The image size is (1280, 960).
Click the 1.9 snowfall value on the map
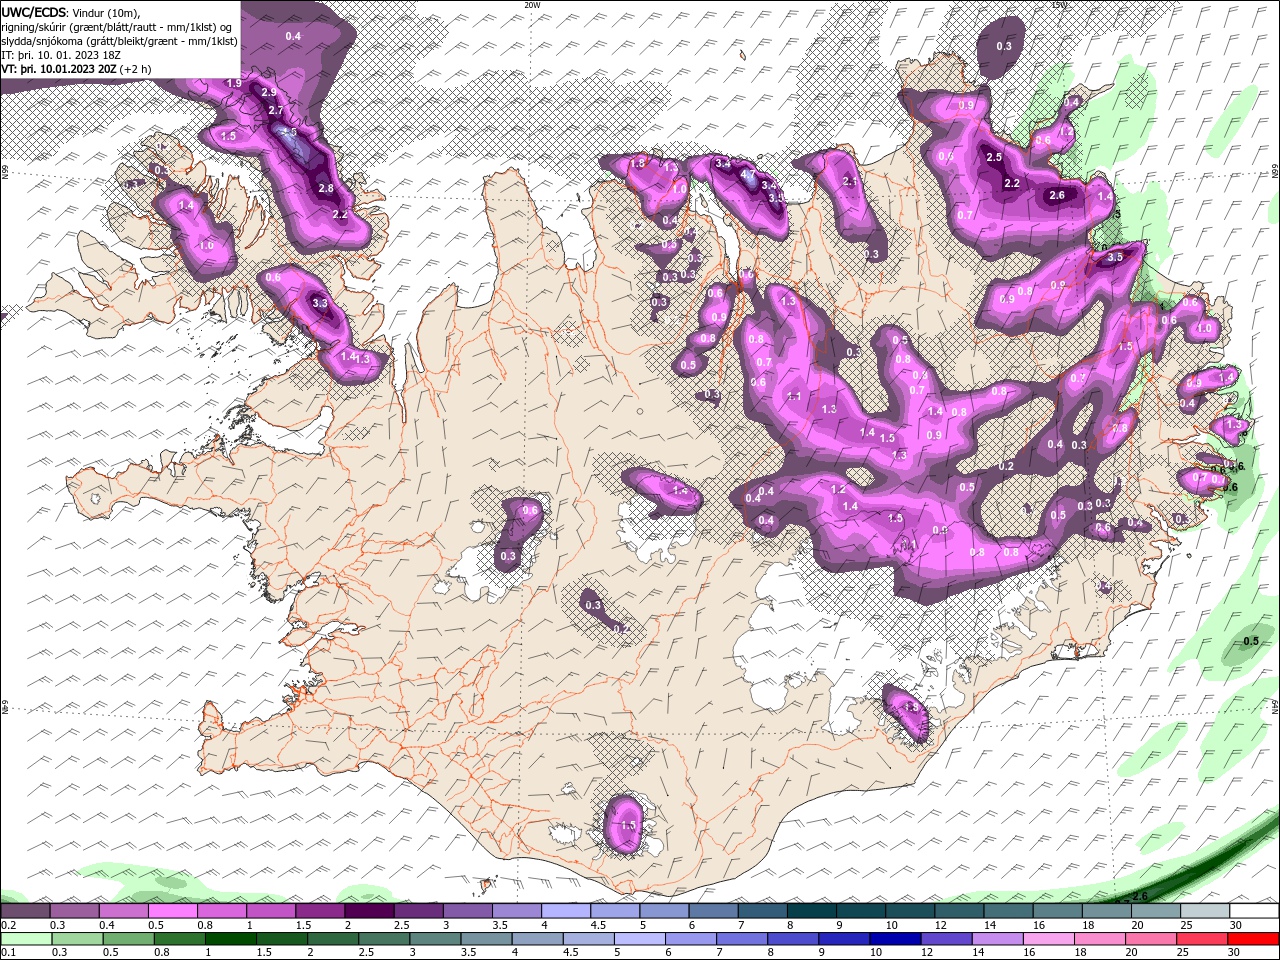pyautogui.click(x=235, y=83)
